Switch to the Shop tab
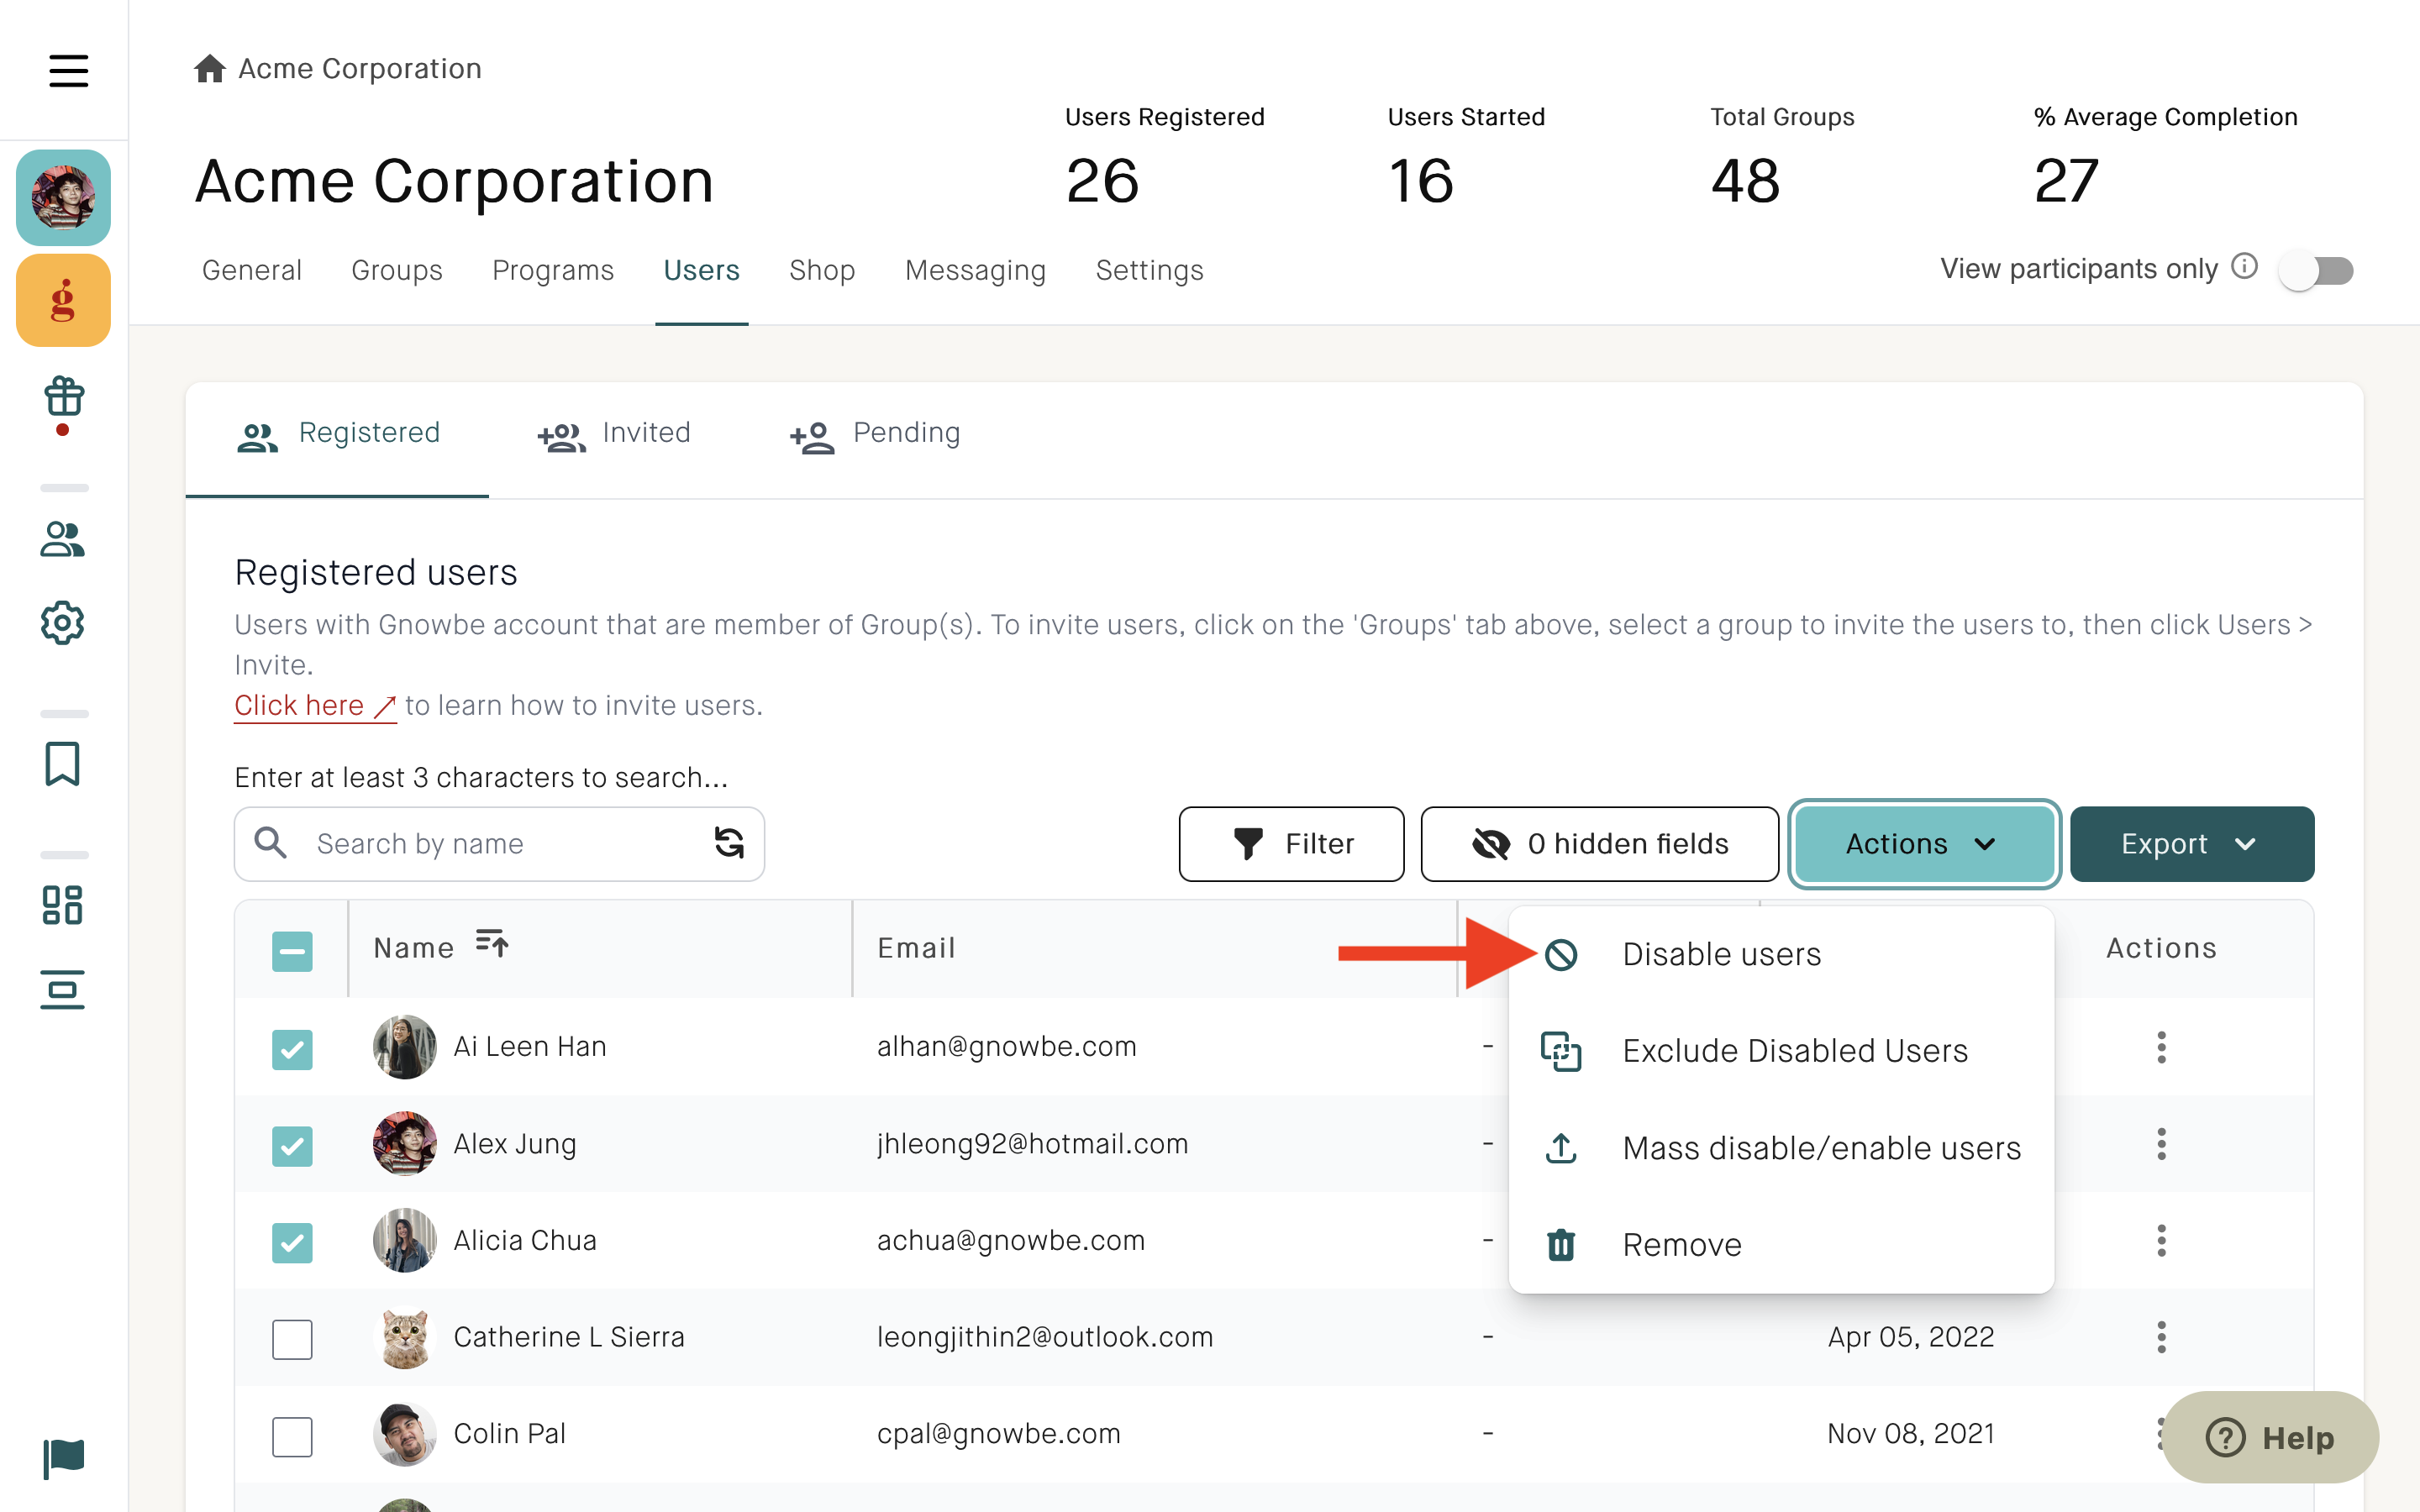The height and width of the screenshot is (1512, 2420). pos(821,270)
